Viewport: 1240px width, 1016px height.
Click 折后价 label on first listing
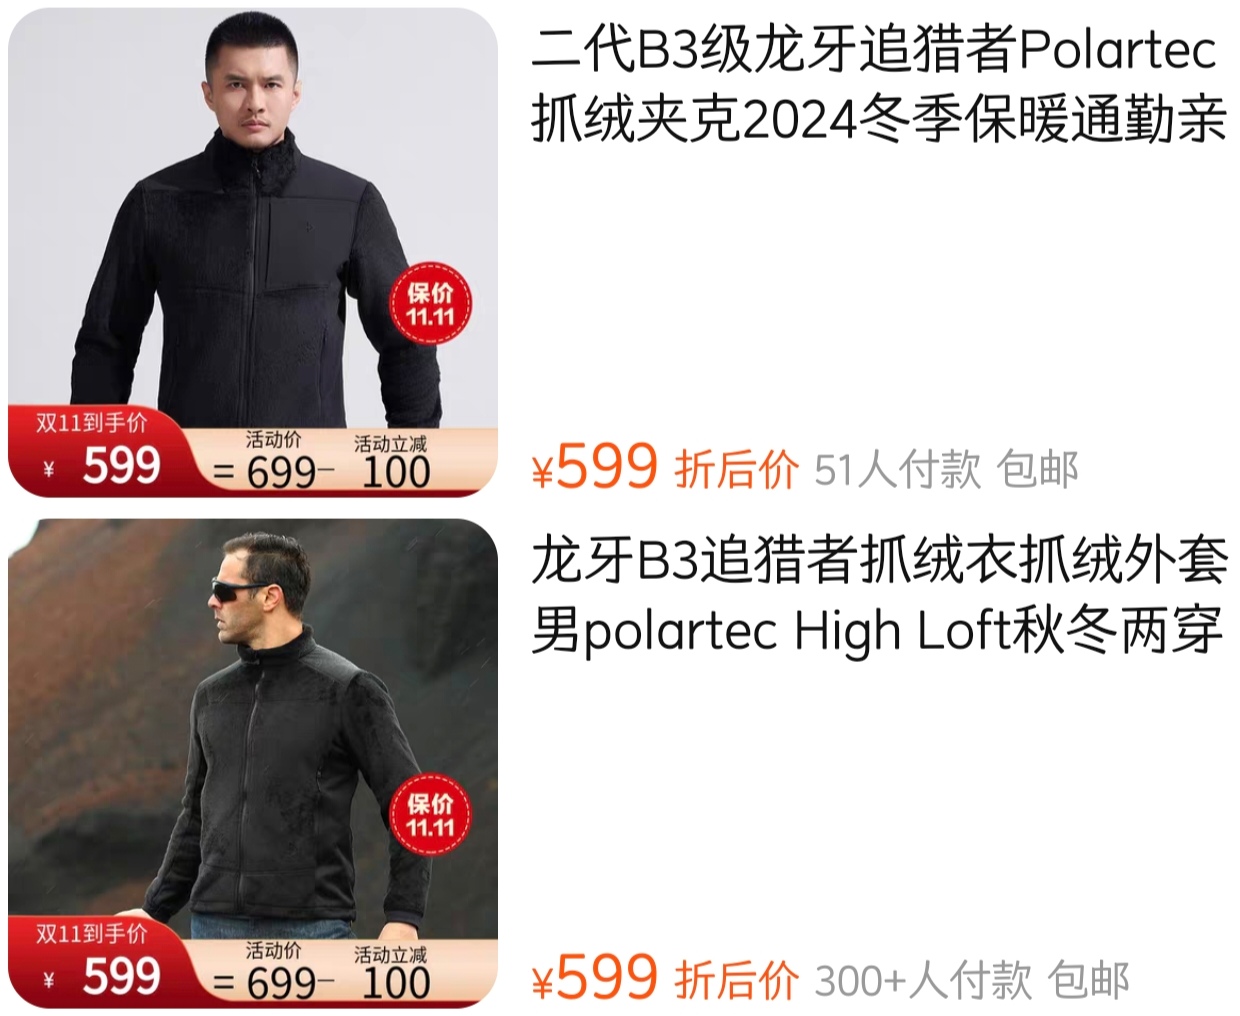(x=737, y=470)
